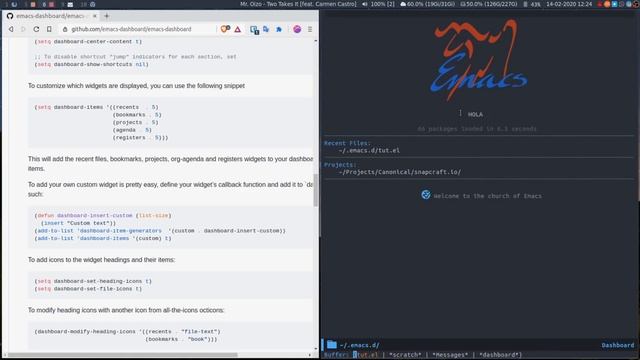Image resolution: width=640 pixels, height=360 pixels.
Task: Click the volume speaker icon in top bar
Action: click(x=364, y=4)
